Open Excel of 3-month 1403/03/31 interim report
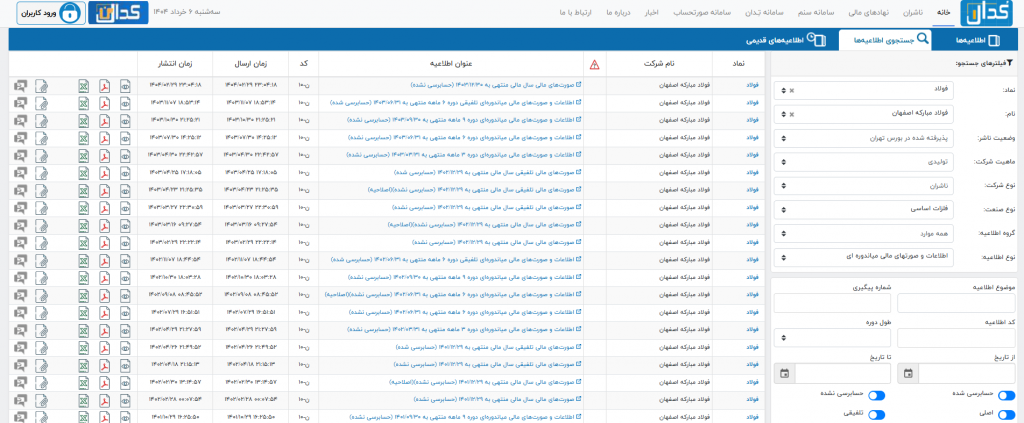 (84, 155)
